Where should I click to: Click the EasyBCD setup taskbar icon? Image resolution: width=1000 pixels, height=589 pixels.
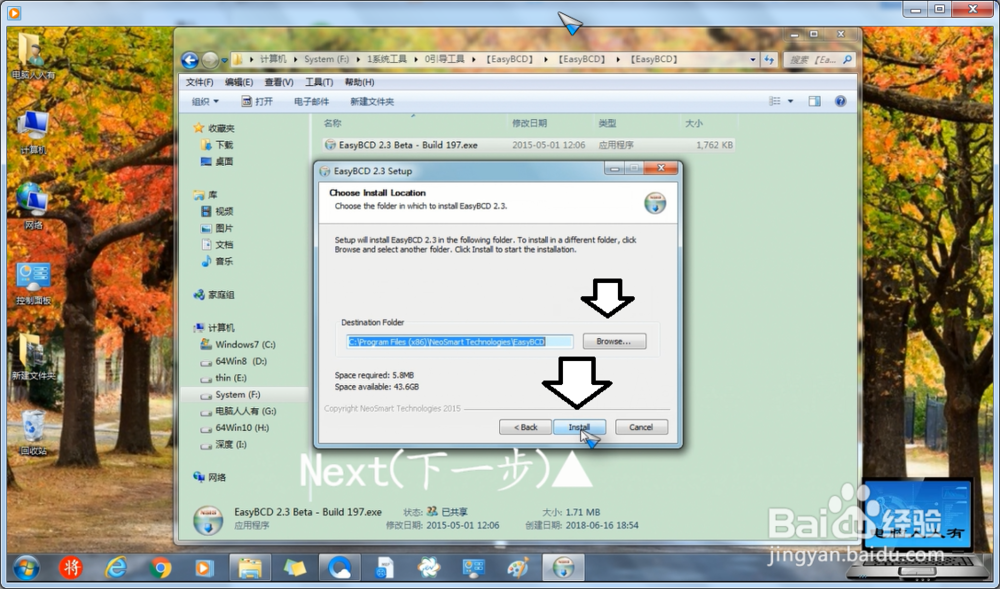(563, 567)
